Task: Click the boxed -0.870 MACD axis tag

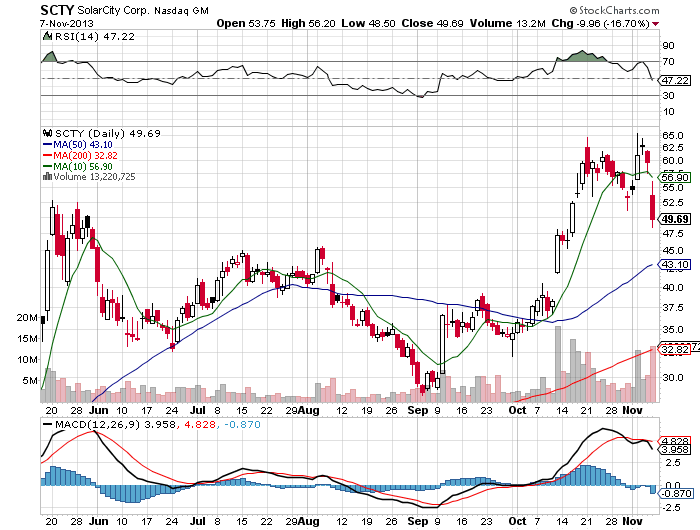Action: [675, 493]
